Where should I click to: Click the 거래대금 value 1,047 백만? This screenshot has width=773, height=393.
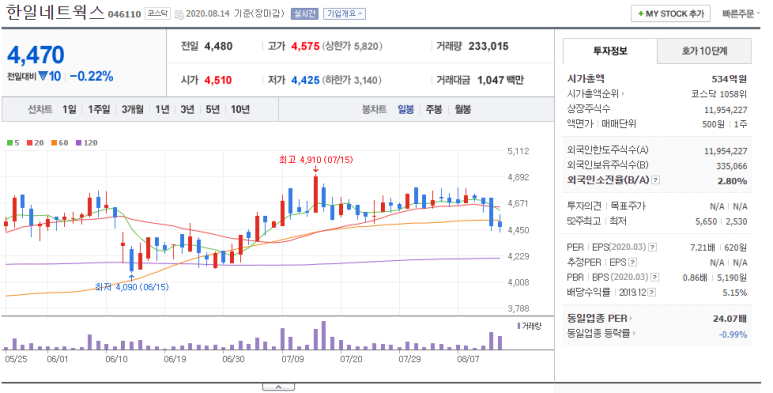(x=501, y=80)
